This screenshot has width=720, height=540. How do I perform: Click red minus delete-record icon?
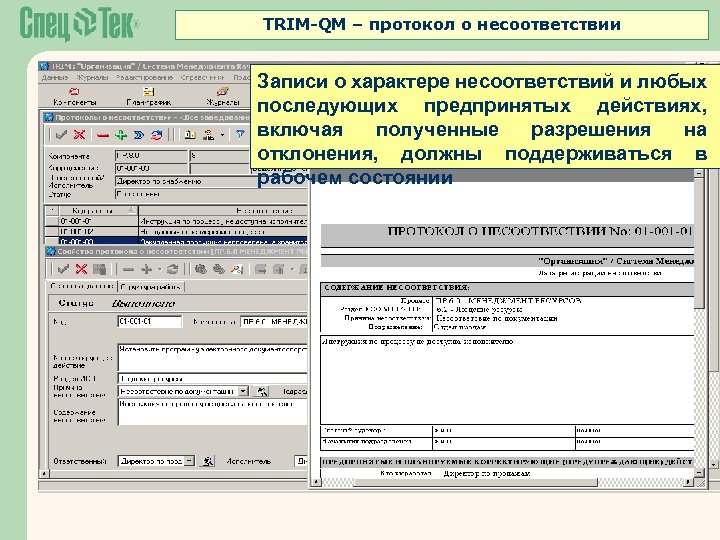(103, 135)
